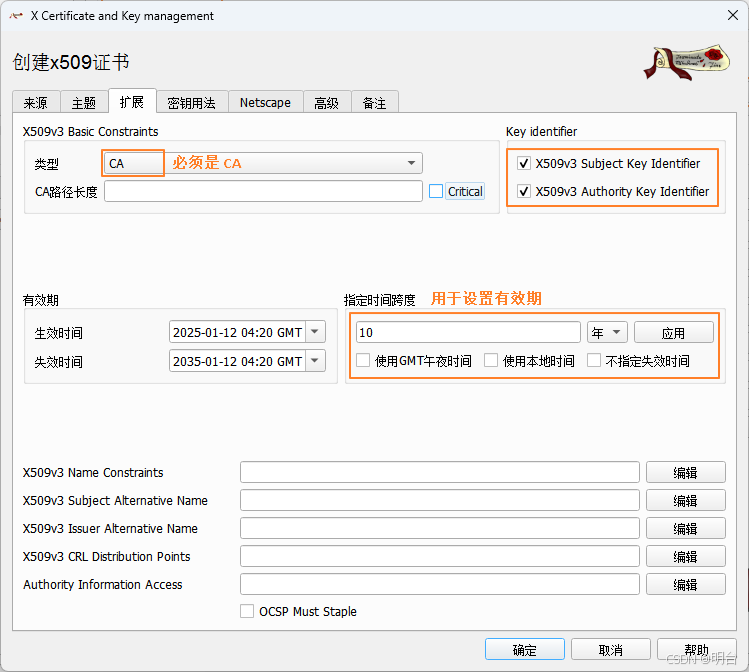Expand the 失效时间 date picker arrow

point(315,361)
